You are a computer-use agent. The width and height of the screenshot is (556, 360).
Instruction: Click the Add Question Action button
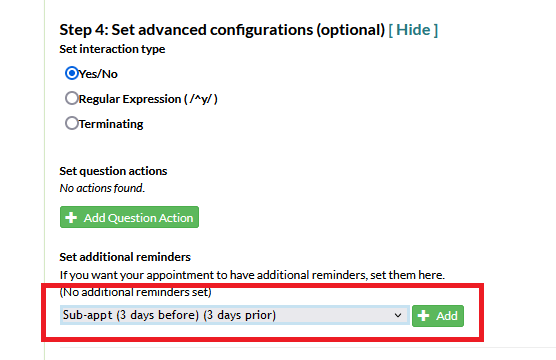click(129, 217)
